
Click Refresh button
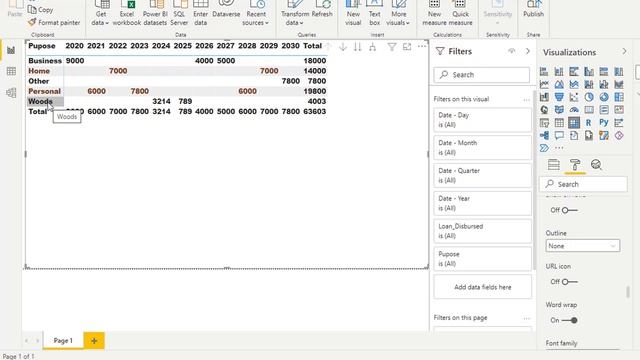(x=322, y=10)
